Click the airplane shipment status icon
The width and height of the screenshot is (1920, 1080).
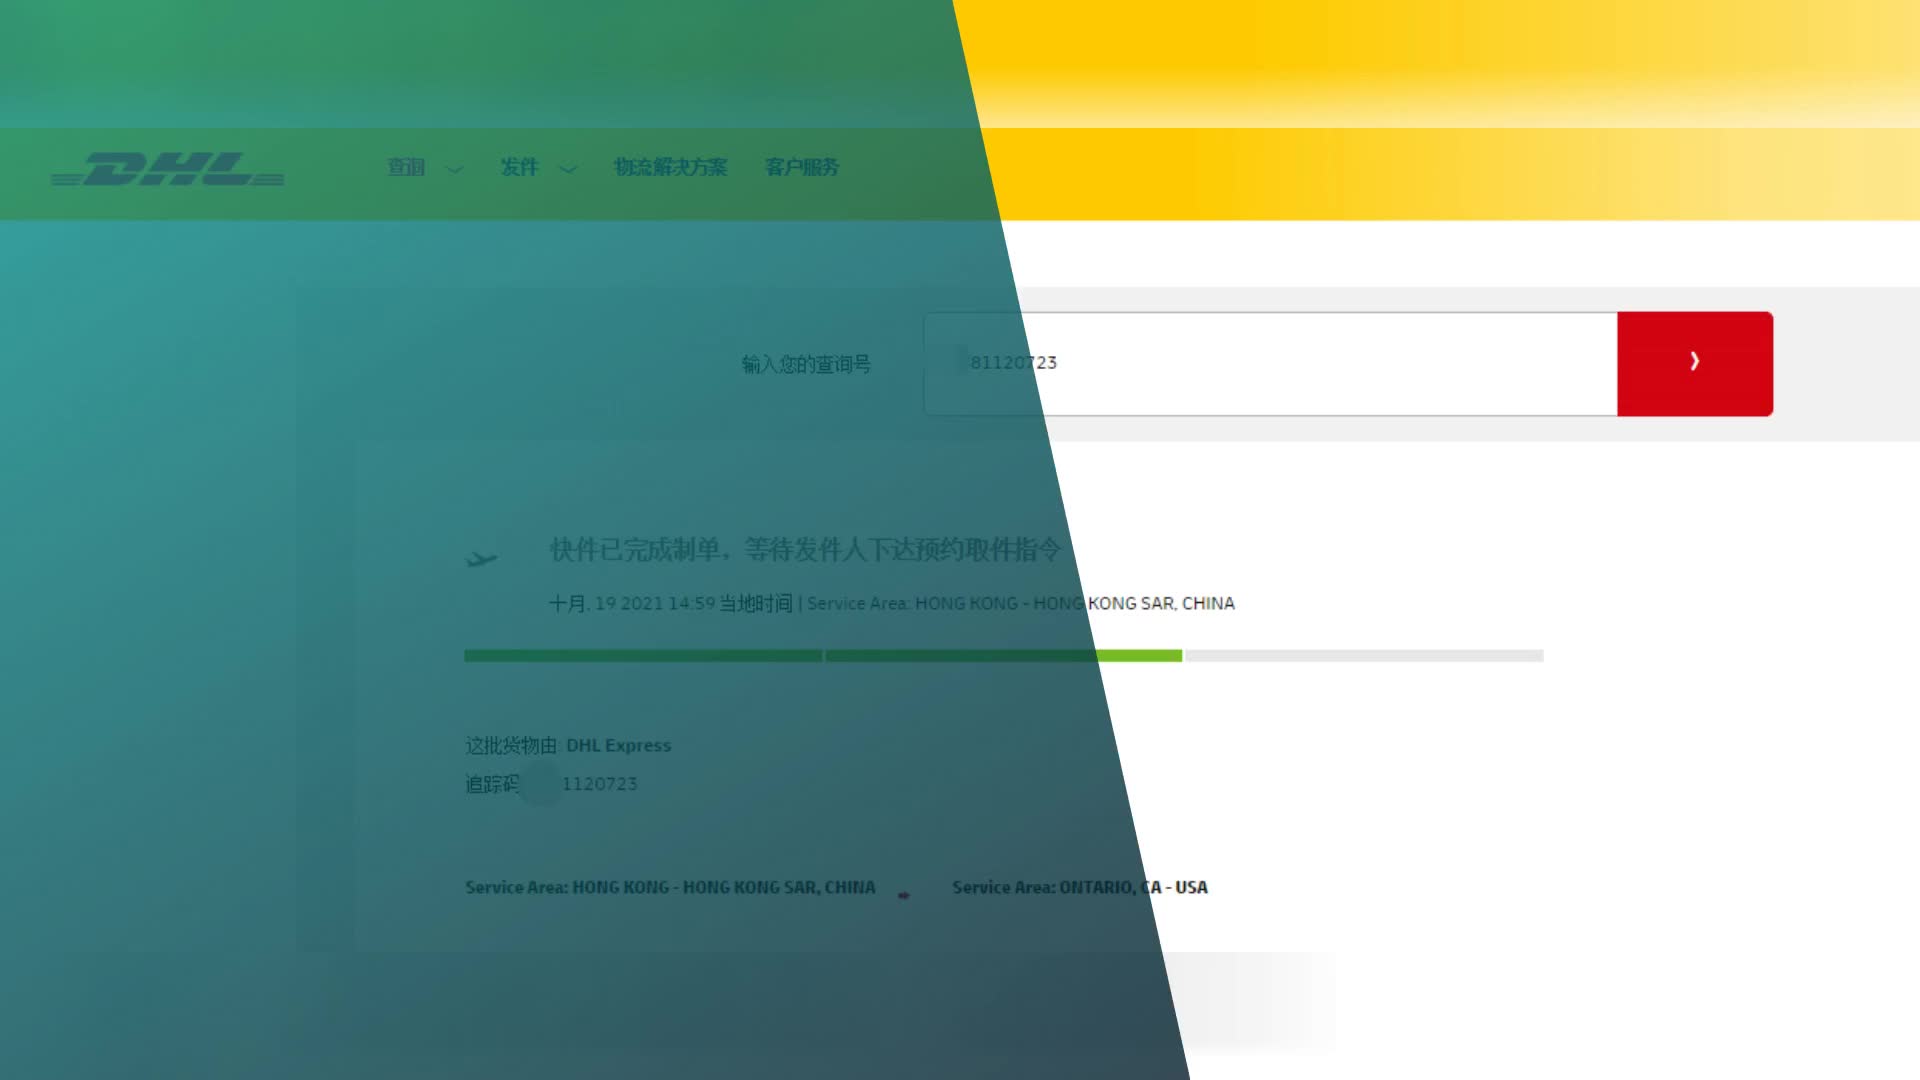click(481, 558)
